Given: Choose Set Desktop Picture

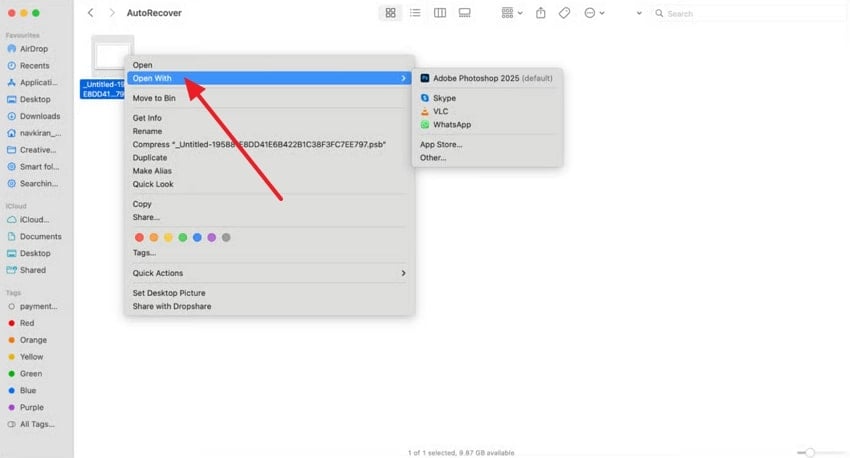Looking at the screenshot, I should coord(269,293).
